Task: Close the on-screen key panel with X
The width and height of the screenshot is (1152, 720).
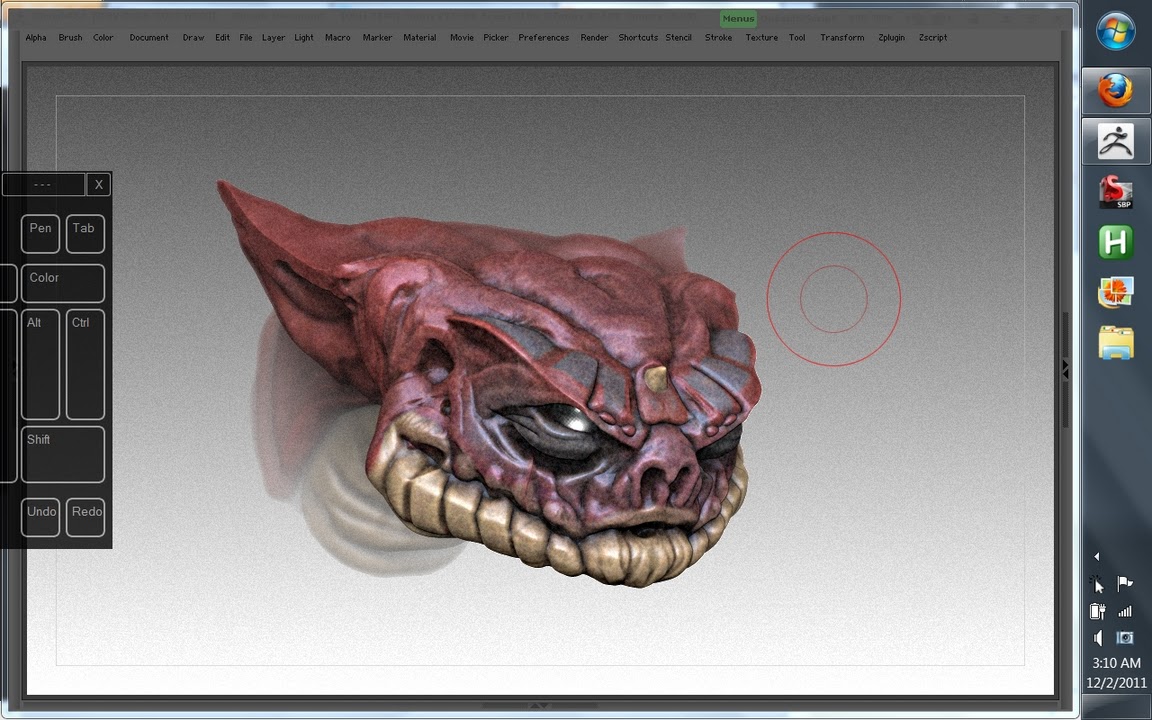Action: [98, 185]
